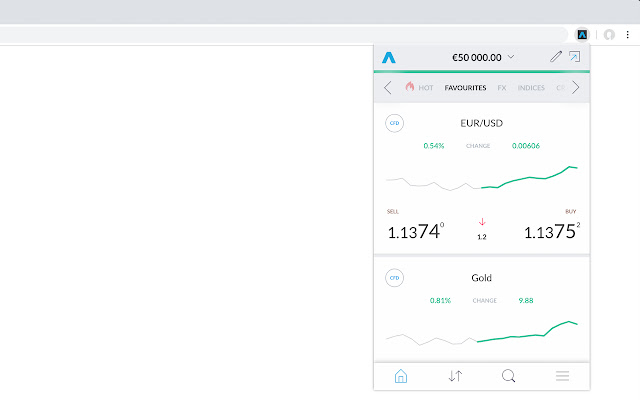Select the FAVOURITES tab
Image resolution: width=640 pixels, height=400 pixels.
(465, 88)
